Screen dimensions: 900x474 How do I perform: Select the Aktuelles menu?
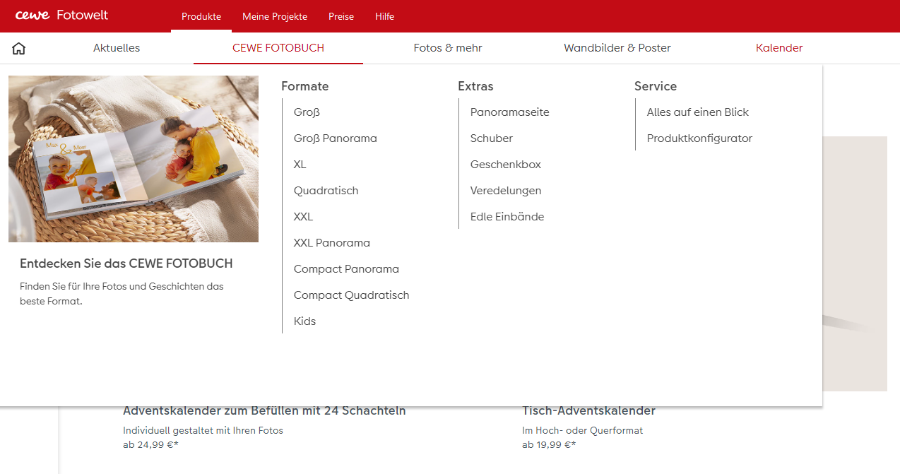117,48
